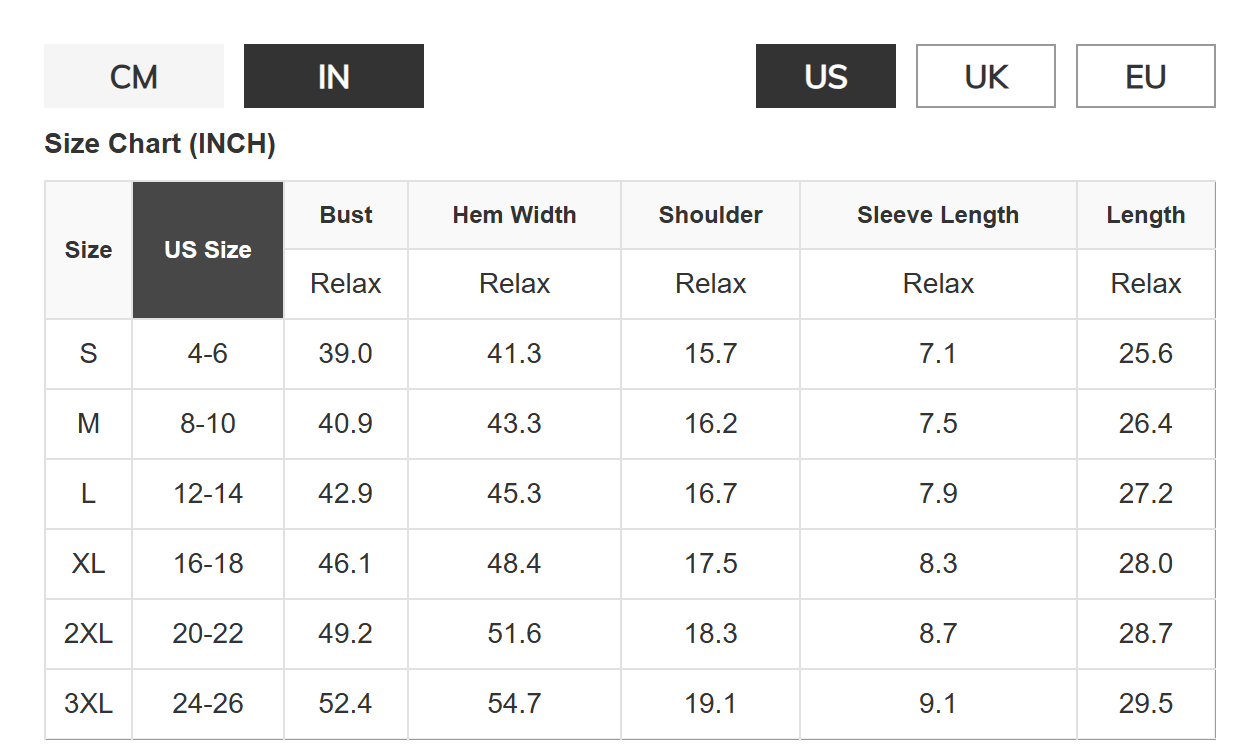Click bust value 46.1 for XL

click(345, 564)
